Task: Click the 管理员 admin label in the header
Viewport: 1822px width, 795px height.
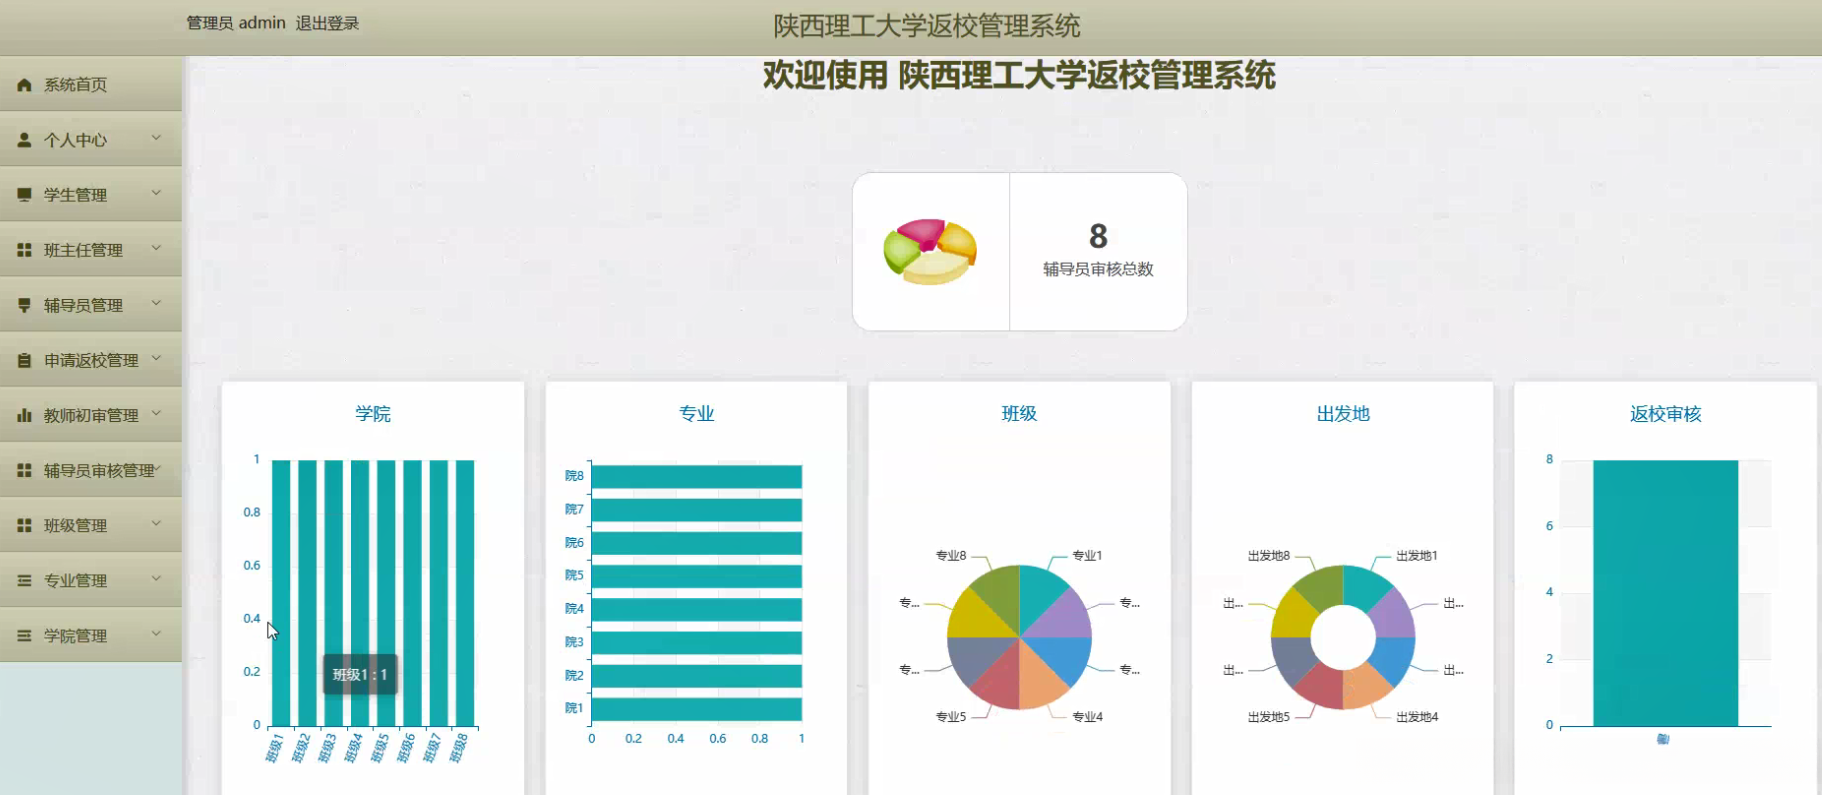Action: tap(236, 23)
